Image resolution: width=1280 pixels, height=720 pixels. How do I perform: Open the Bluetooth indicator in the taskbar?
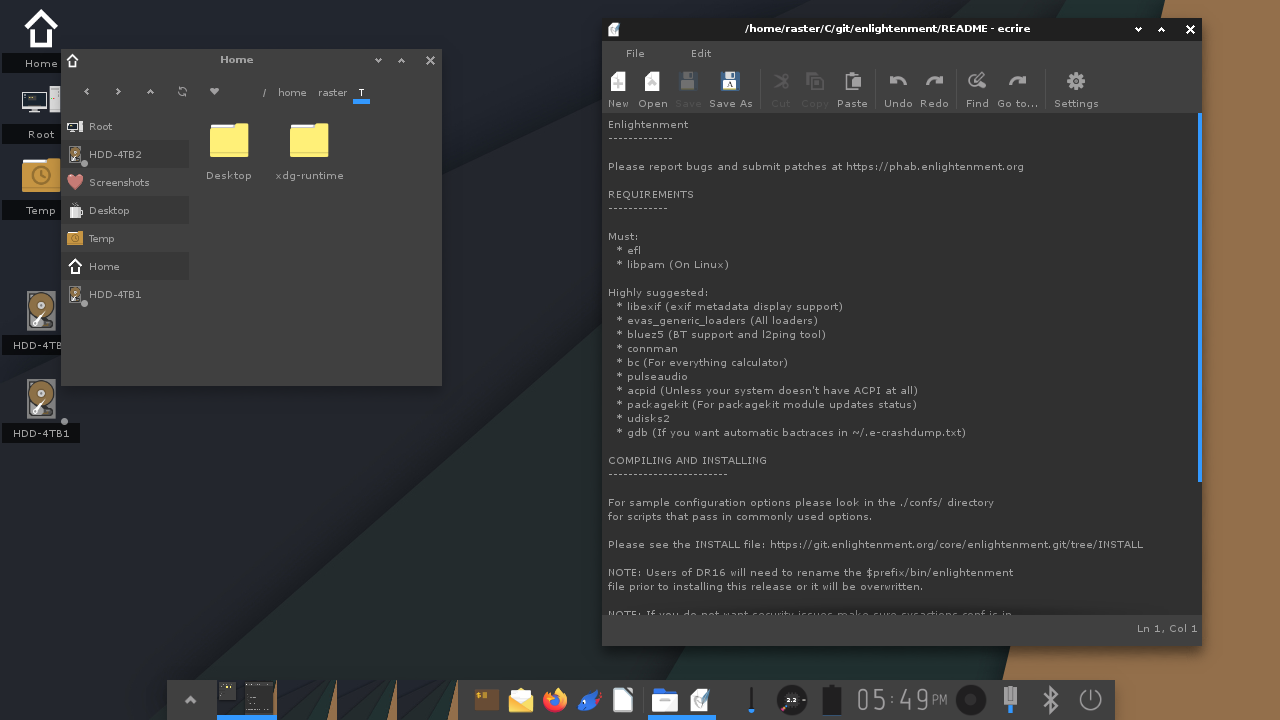click(x=1050, y=700)
